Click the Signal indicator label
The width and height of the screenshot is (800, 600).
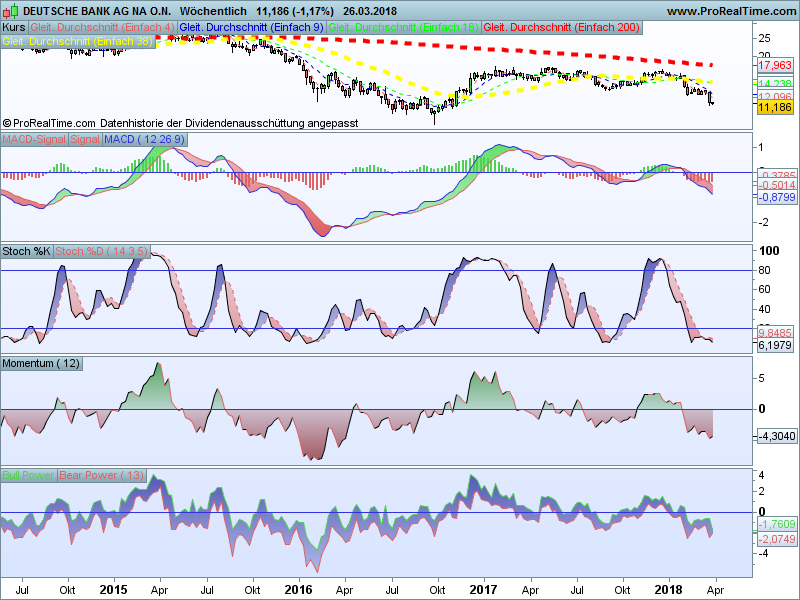85,139
